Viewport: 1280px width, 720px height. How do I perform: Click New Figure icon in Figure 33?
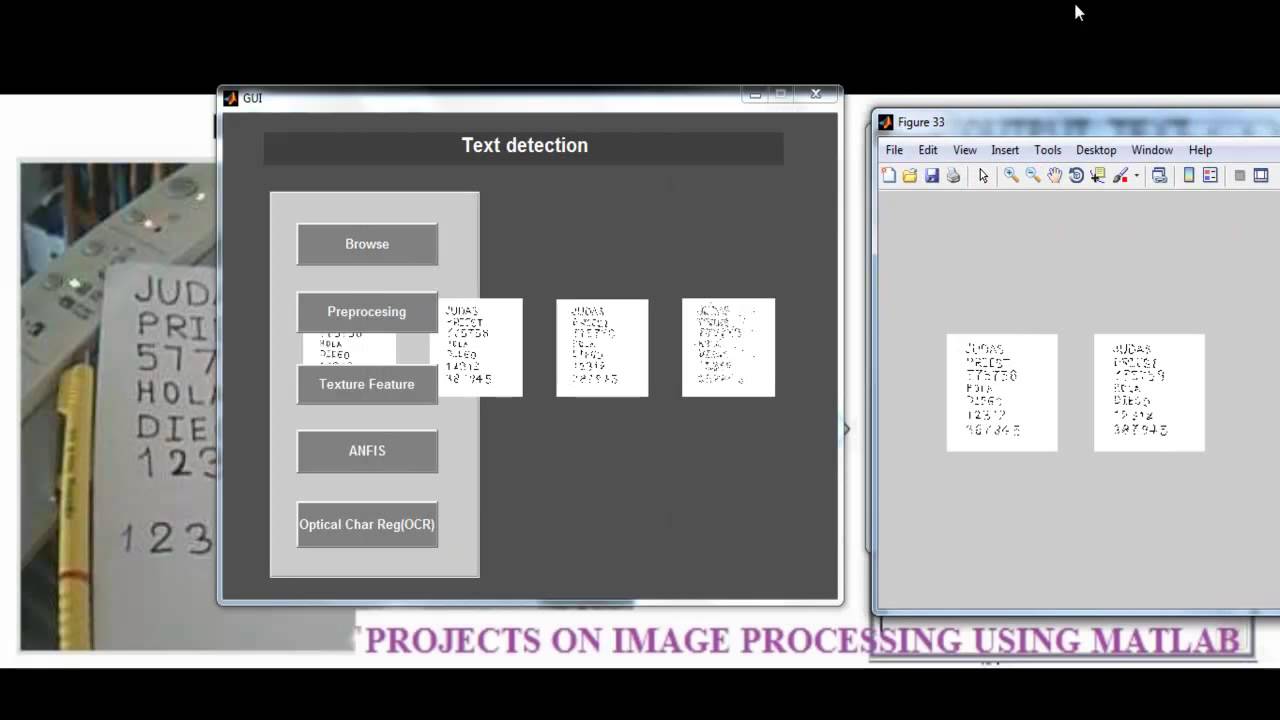[x=889, y=175]
